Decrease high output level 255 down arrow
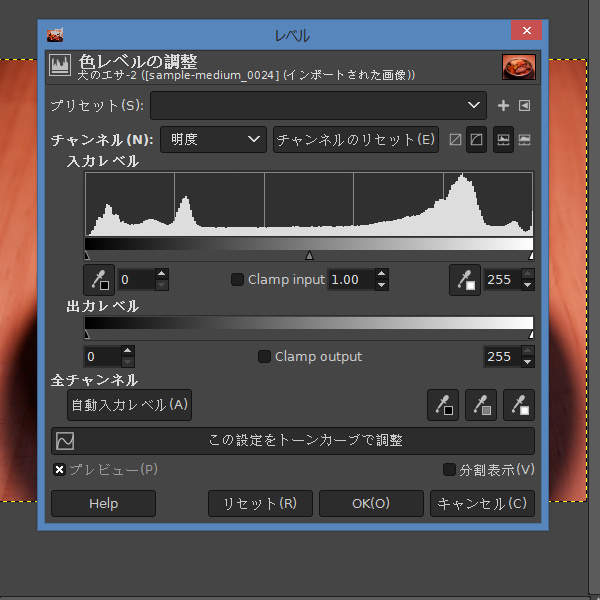The width and height of the screenshot is (600, 600). tap(528, 362)
